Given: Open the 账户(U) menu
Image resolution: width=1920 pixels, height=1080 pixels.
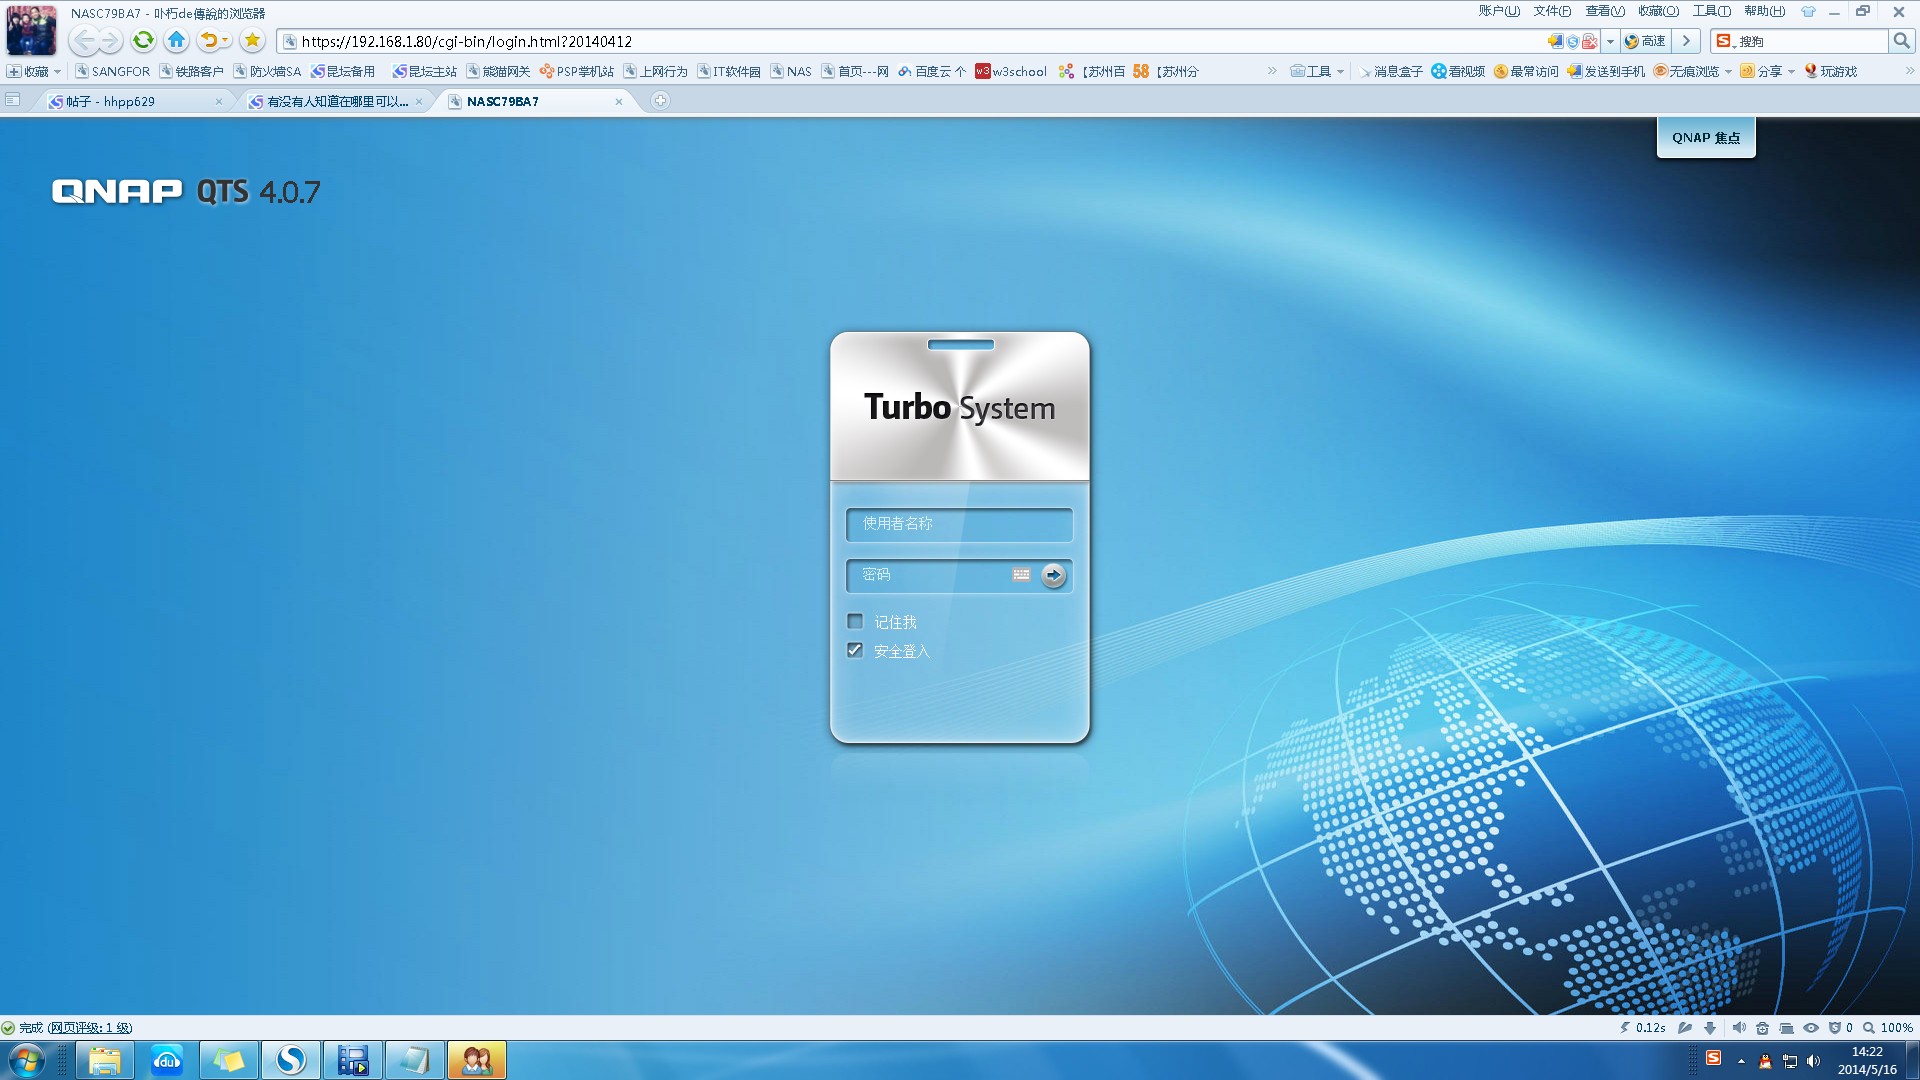Looking at the screenshot, I should [x=1499, y=11].
